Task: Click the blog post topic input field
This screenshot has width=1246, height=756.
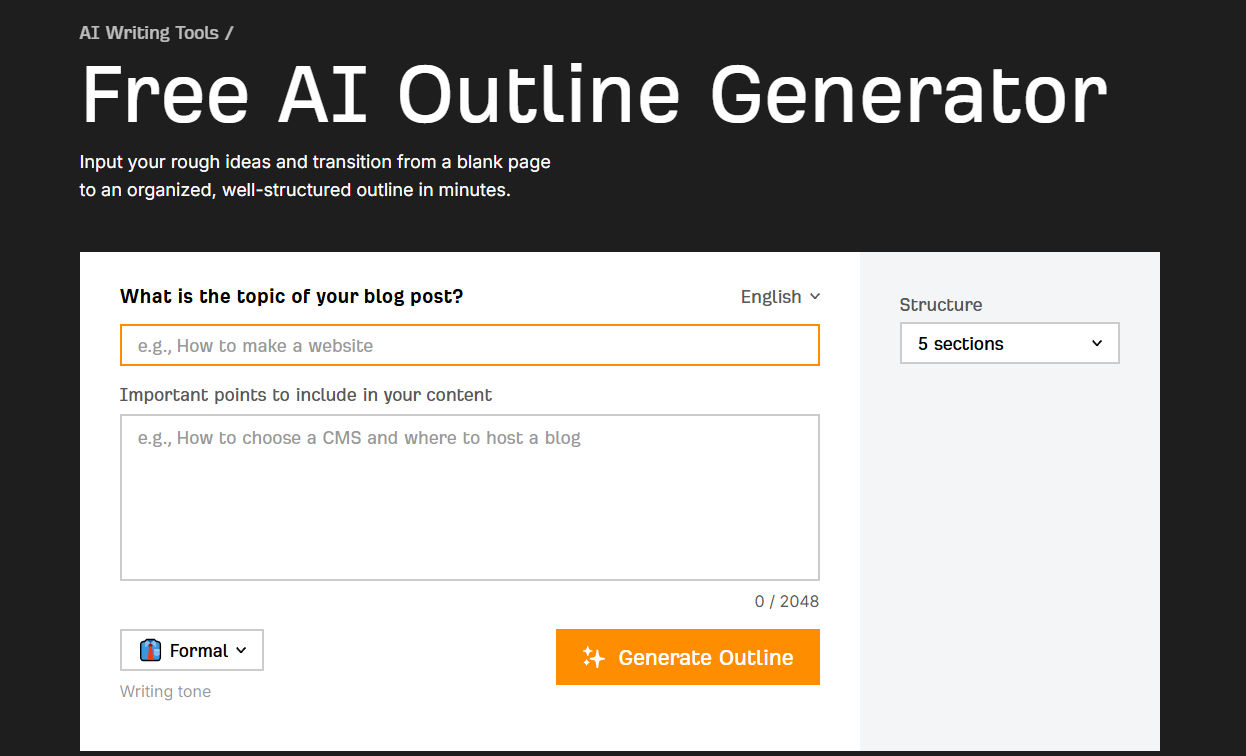Action: point(469,344)
